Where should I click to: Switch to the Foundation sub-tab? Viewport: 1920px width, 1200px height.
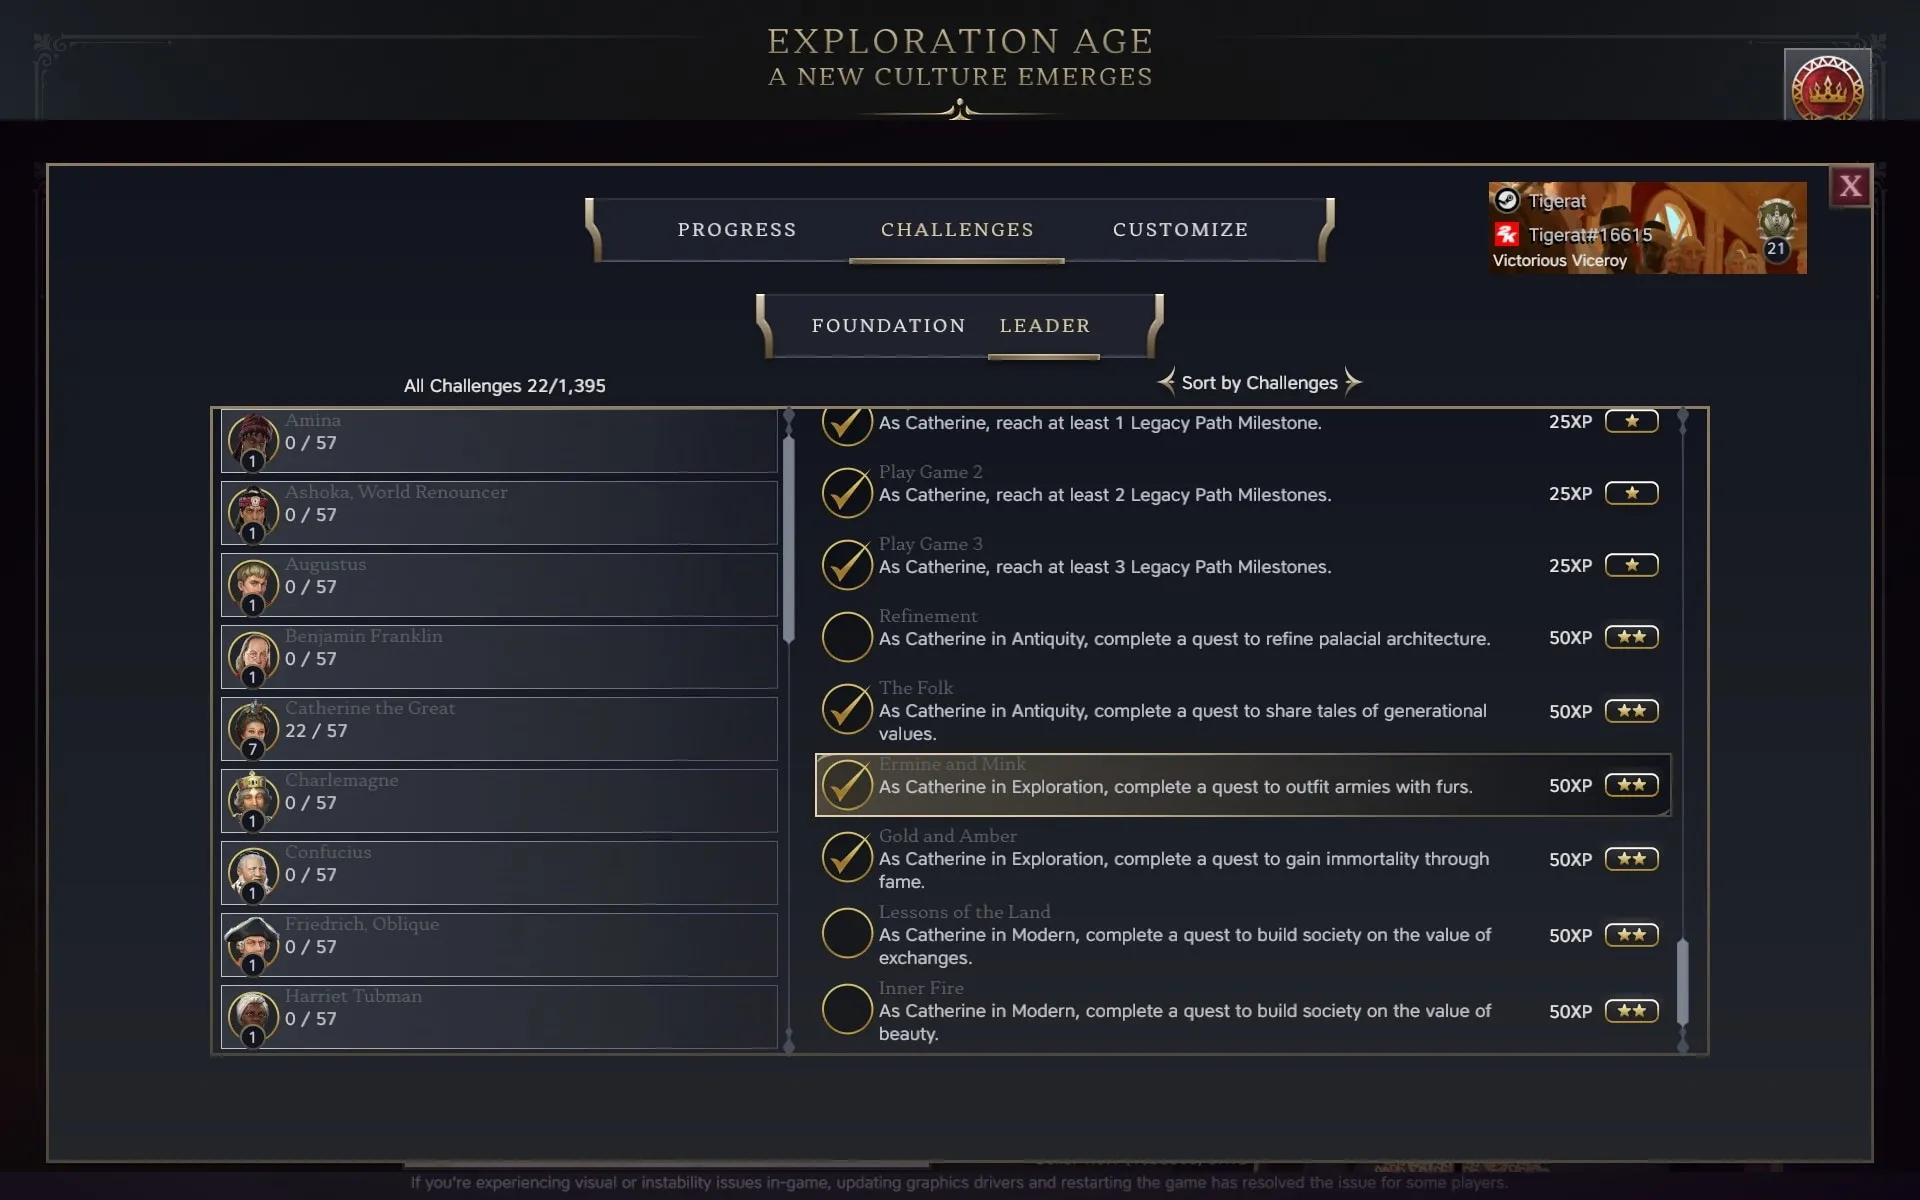[x=888, y=326]
